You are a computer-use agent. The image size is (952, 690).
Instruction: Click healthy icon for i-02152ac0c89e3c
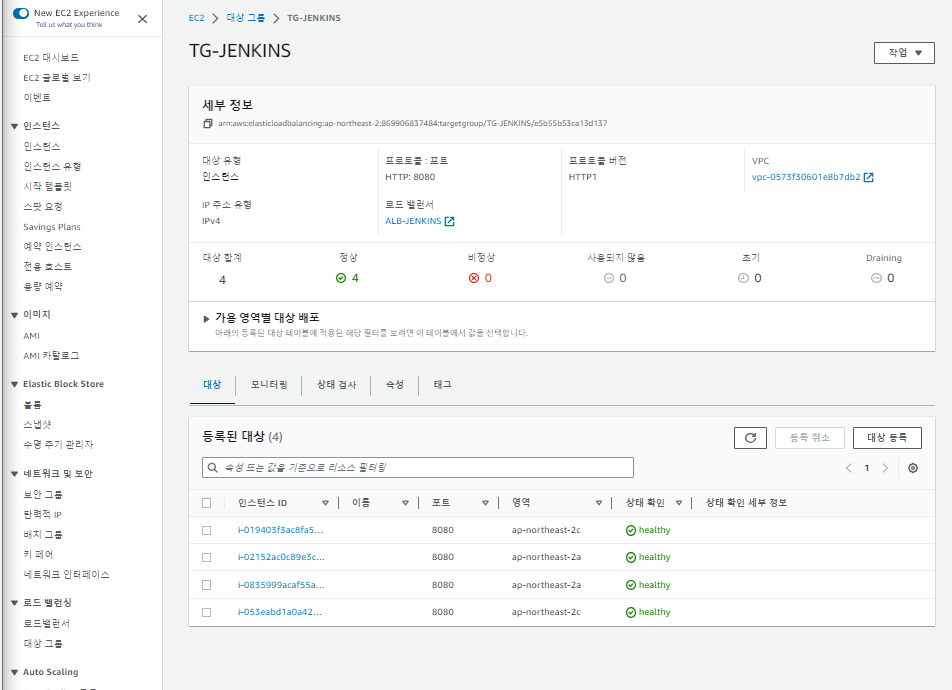point(631,558)
